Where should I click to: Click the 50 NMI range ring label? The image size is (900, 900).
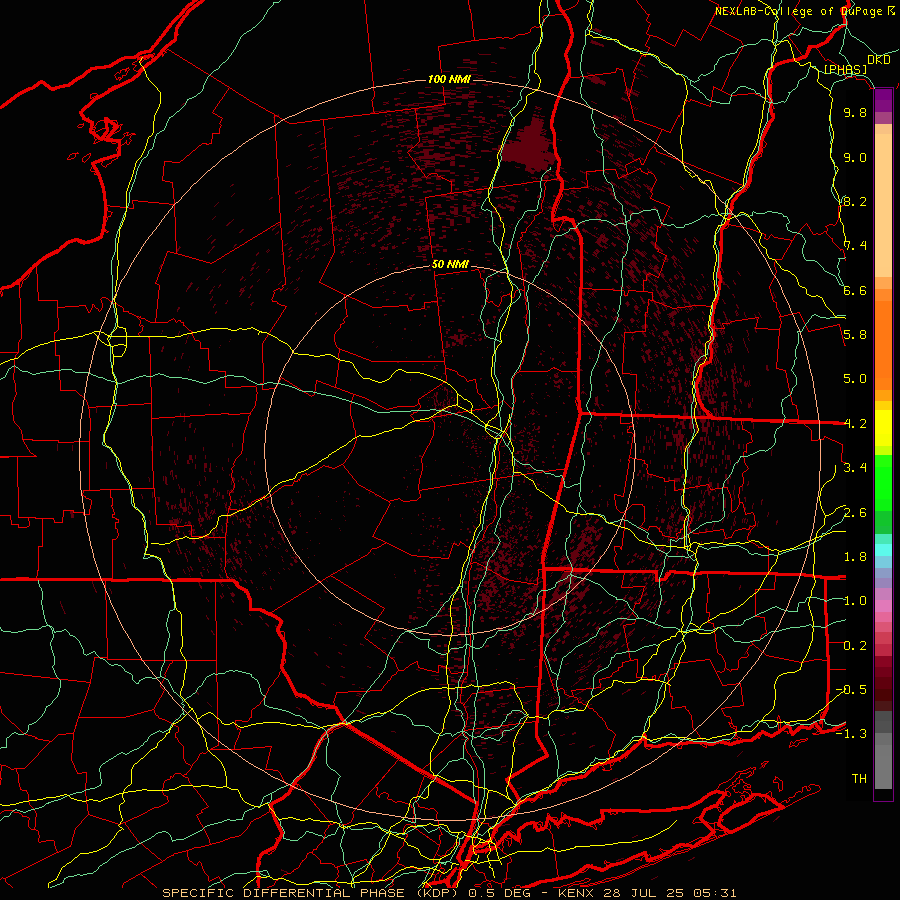tap(450, 265)
